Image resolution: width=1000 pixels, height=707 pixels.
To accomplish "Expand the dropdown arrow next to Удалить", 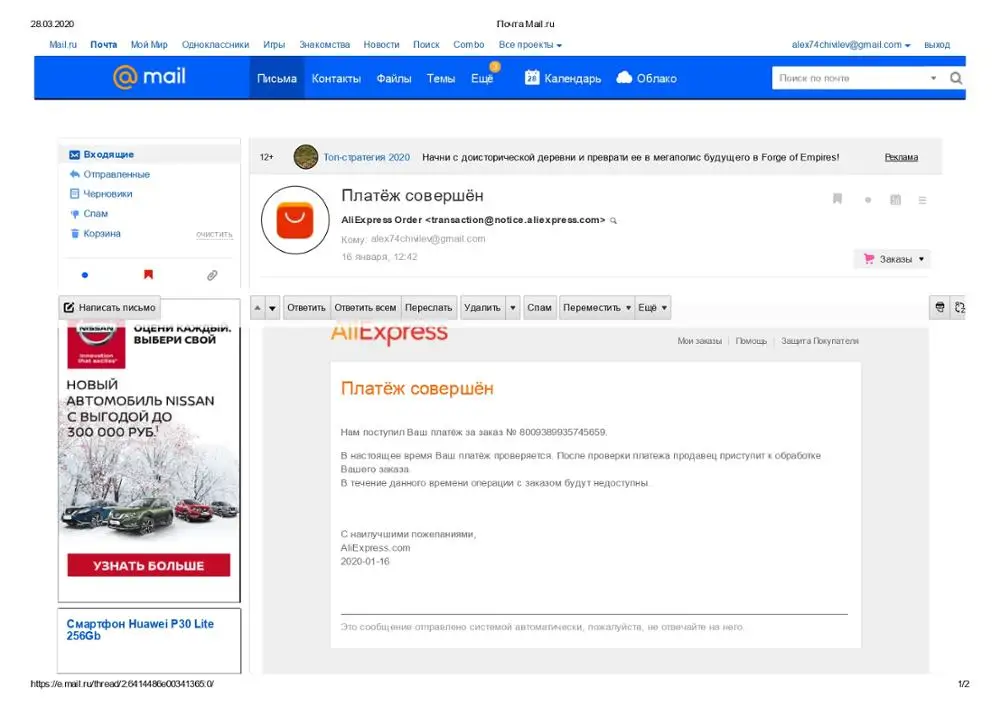I will (513, 308).
